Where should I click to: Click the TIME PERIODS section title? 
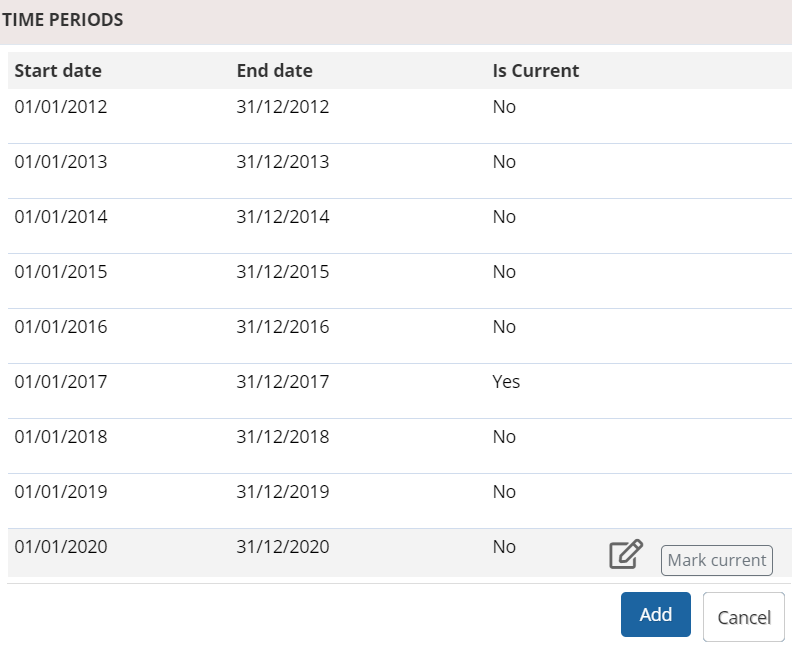(x=63, y=20)
